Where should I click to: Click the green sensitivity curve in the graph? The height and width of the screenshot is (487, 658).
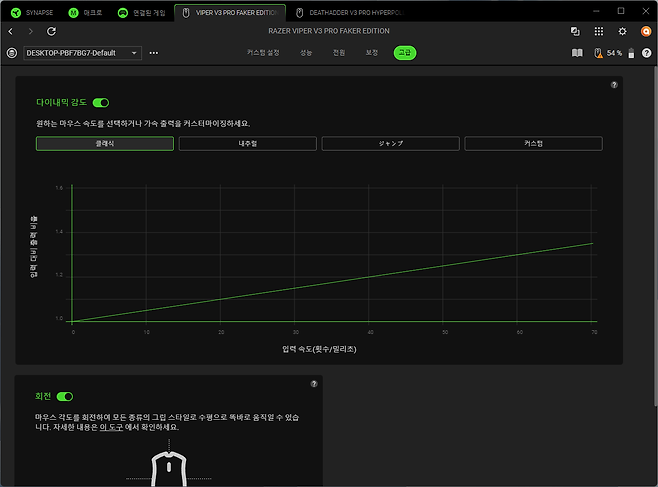coord(332,282)
